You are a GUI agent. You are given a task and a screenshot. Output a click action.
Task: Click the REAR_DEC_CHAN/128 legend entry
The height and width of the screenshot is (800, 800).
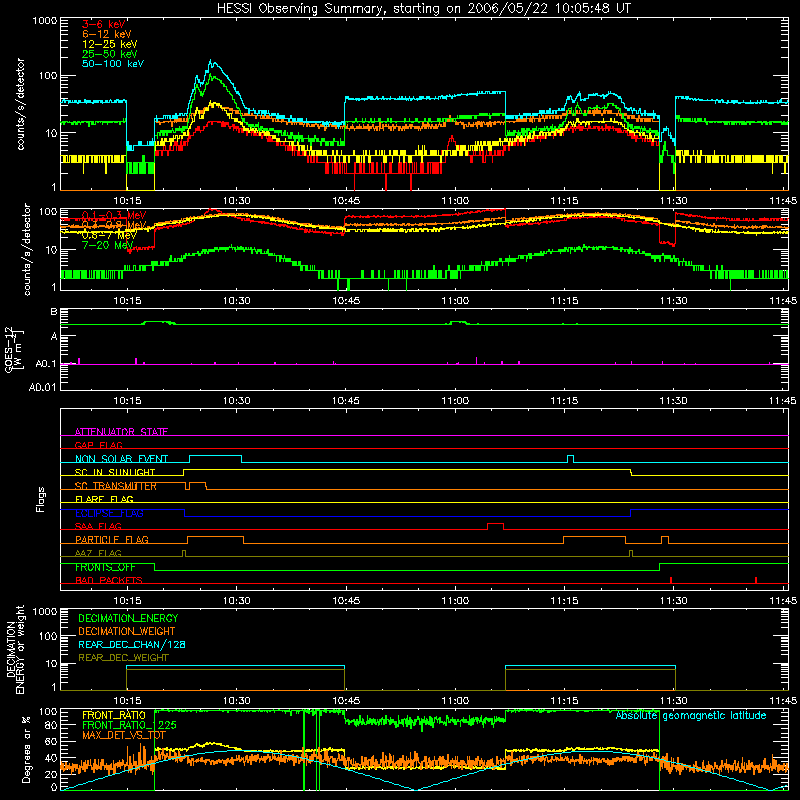pos(132,644)
